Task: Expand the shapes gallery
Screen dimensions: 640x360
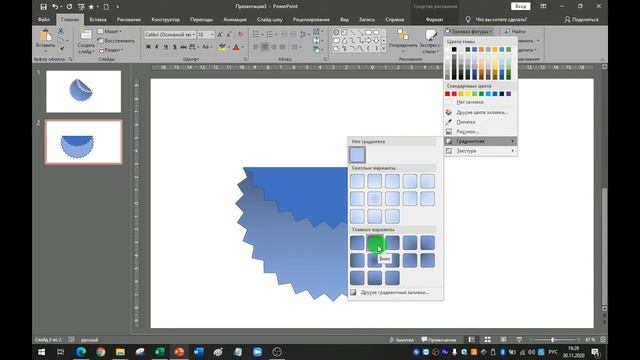Action: 383,49
